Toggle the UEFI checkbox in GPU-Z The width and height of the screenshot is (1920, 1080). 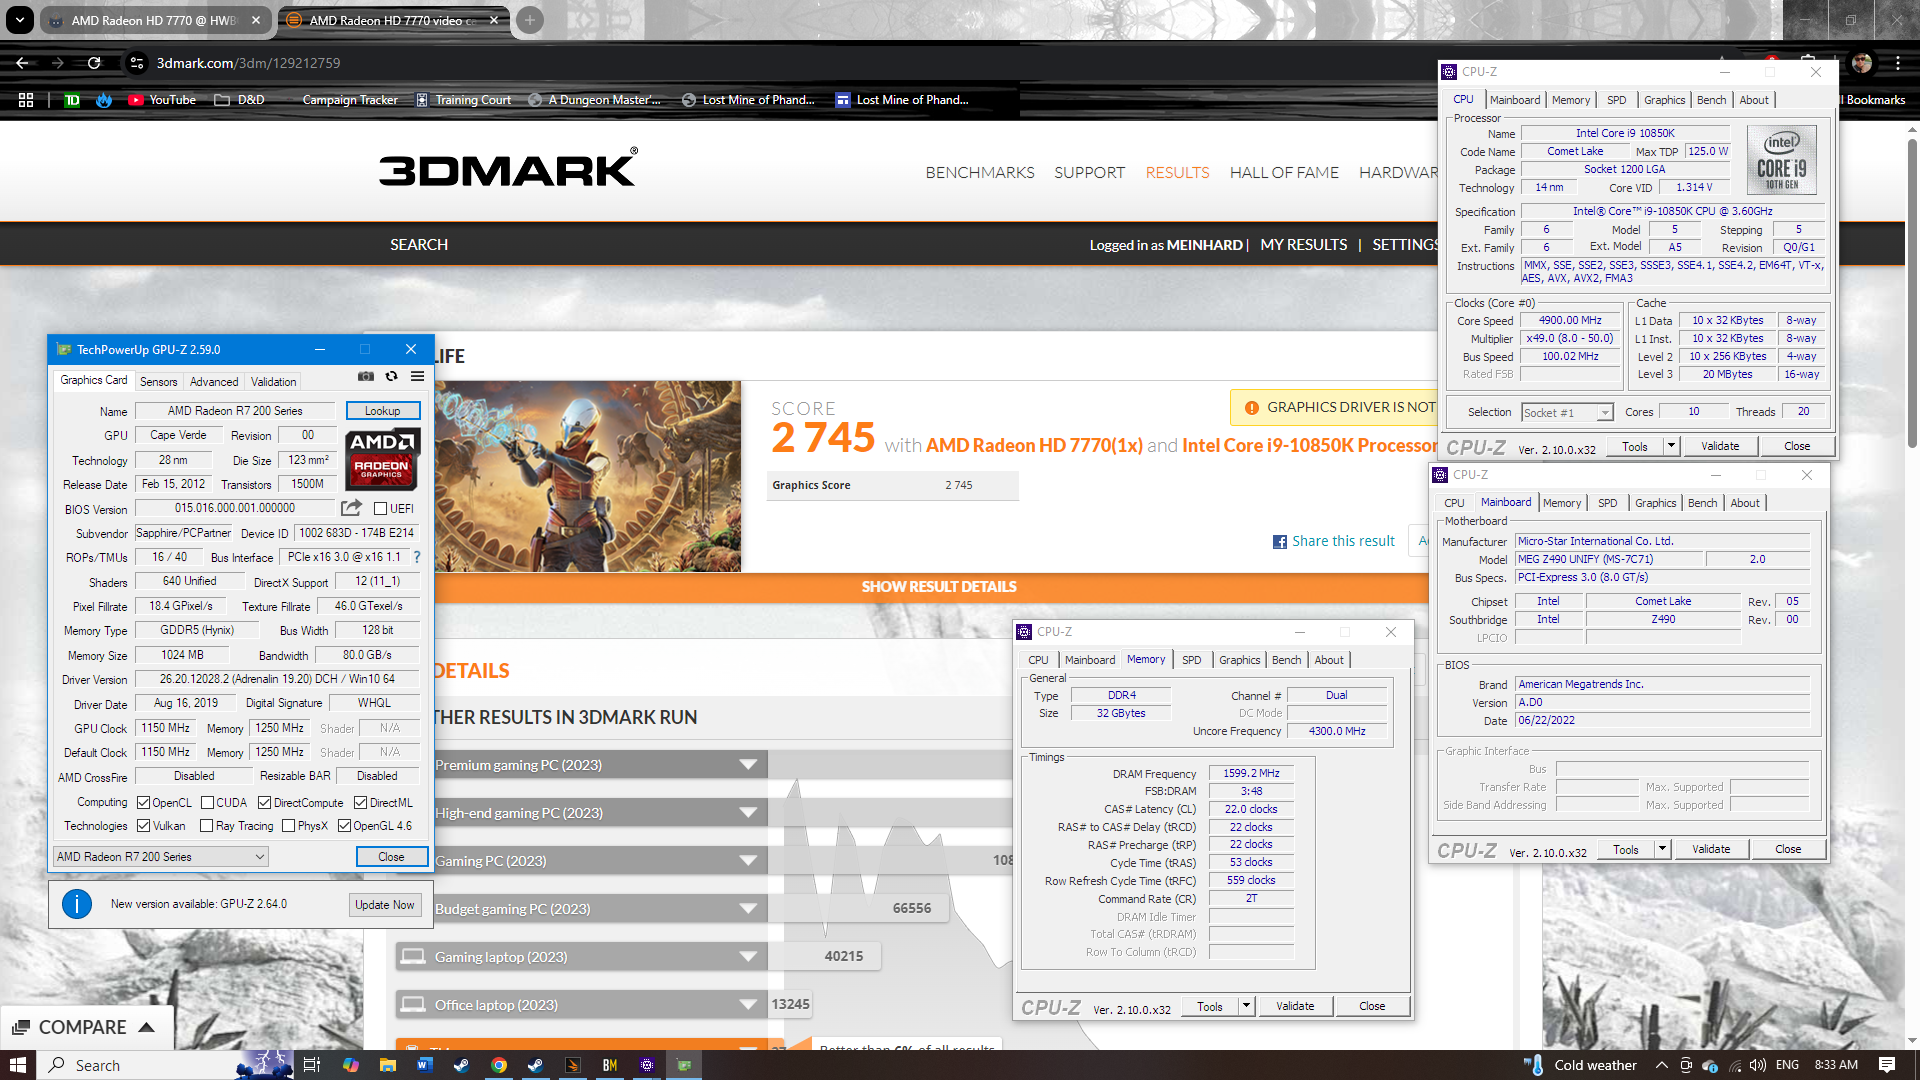point(380,509)
